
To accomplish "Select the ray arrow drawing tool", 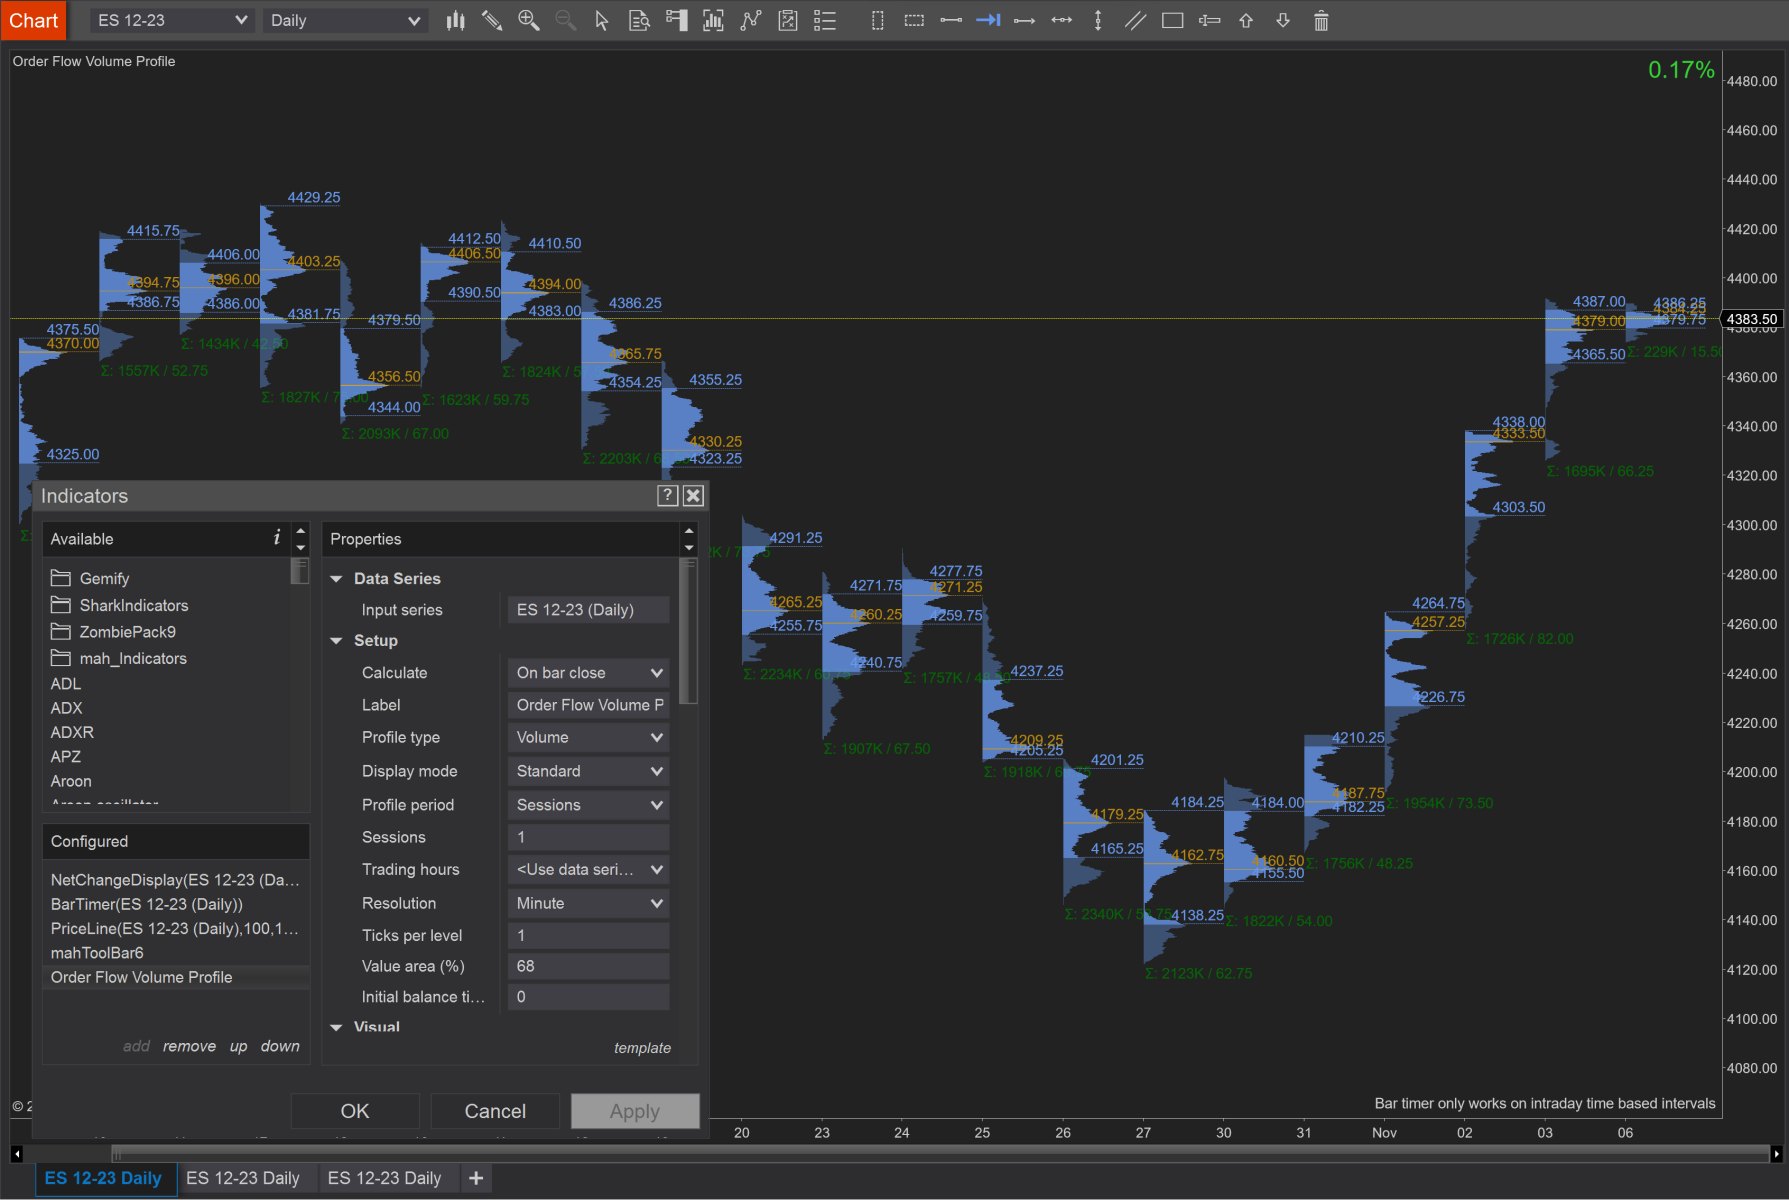I will pyautogui.click(x=1025, y=20).
